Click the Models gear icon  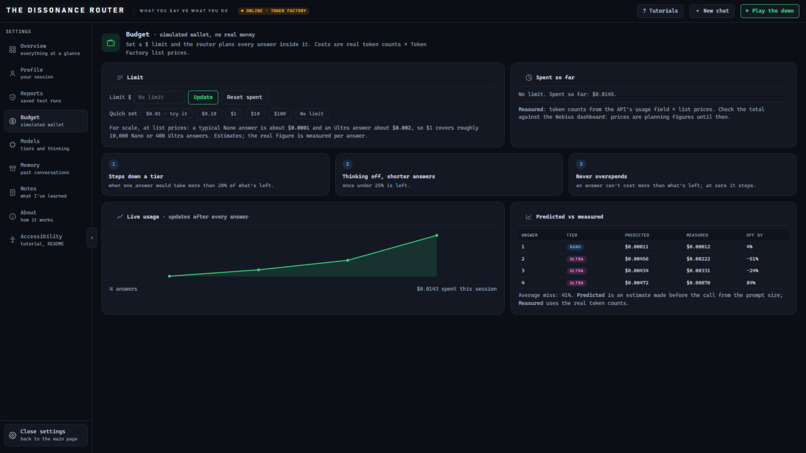pyautogui.click(x=12, y=145)
